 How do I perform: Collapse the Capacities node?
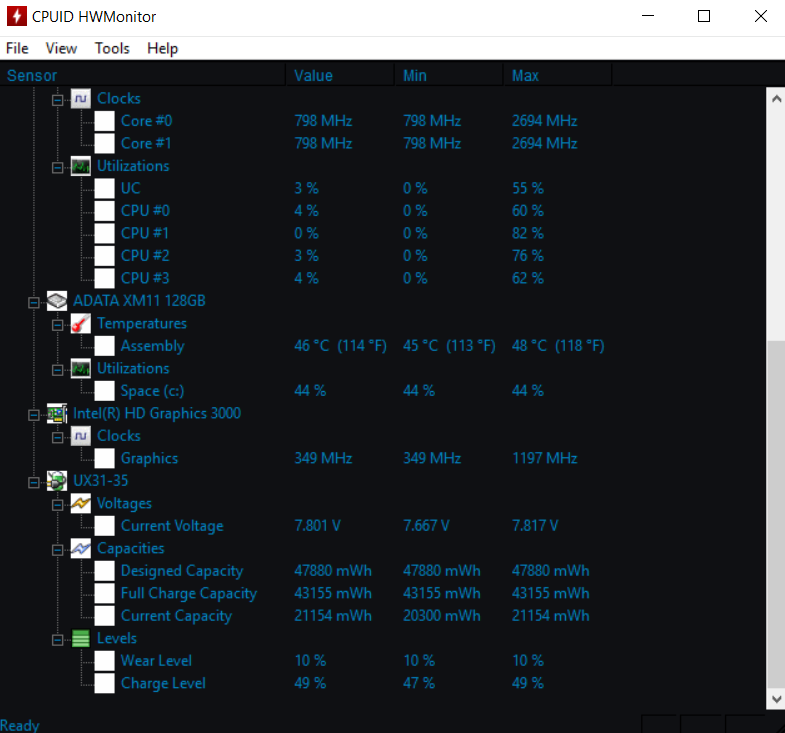coord(58,550)
